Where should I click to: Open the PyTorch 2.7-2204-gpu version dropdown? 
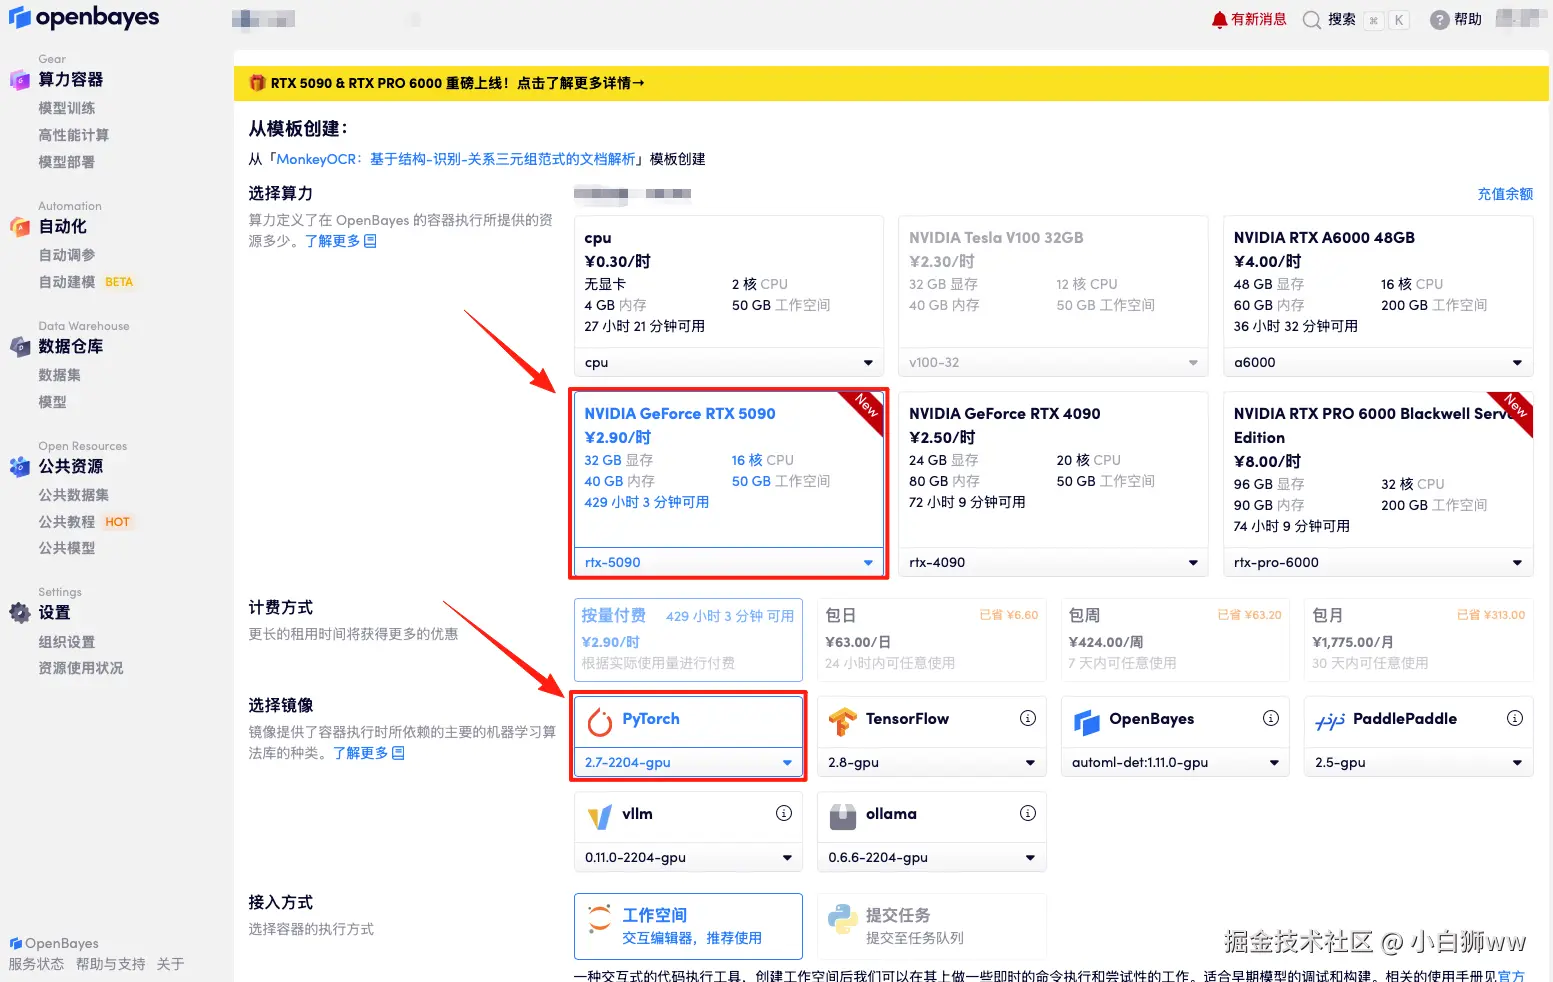pos(689,762)
